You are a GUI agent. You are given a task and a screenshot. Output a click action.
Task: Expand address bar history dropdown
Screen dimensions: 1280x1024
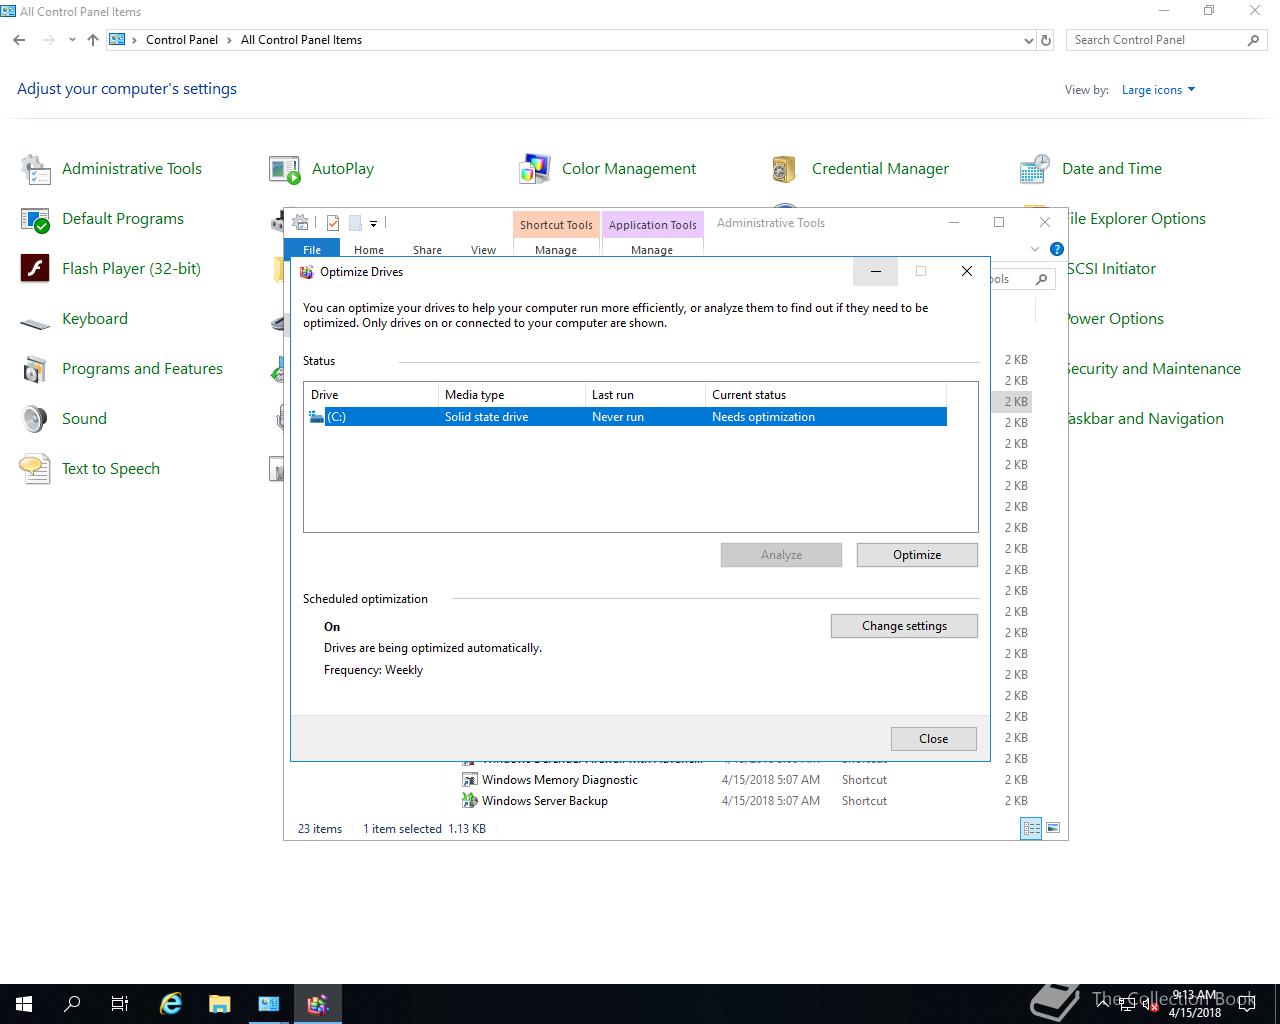pos(1029,40)
